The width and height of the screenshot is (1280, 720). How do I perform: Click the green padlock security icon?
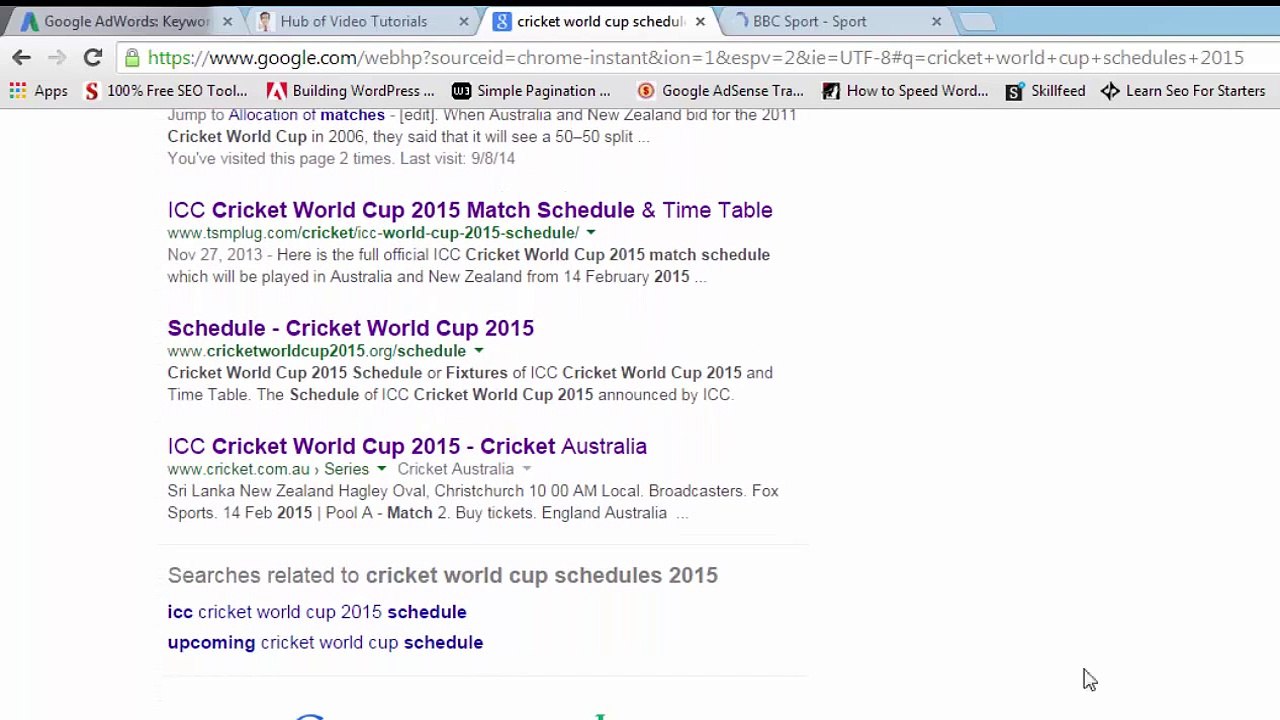[132, 58]
